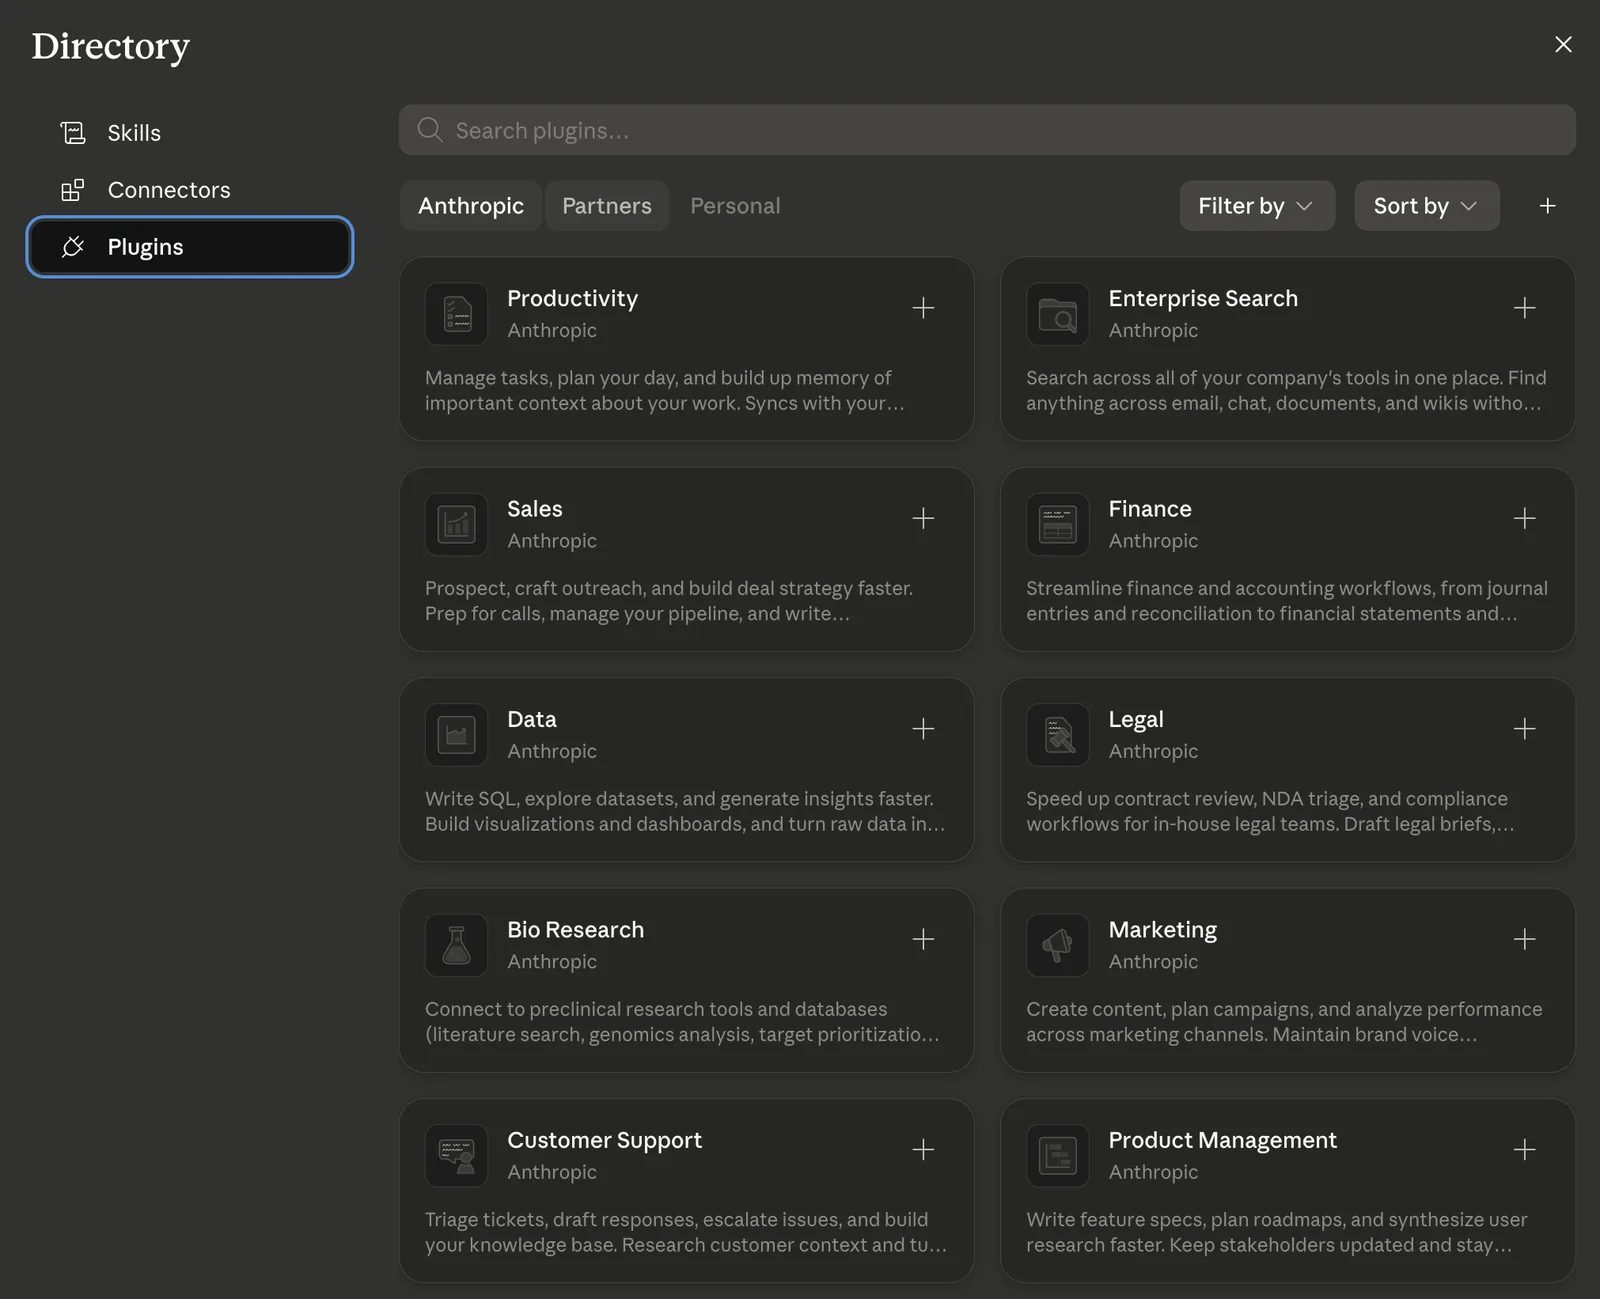The height and width of the screenshot is (1299, 1600).
Task: Click 'Connect to preclinical research tools' text
Action: [x=682, y=1022]
